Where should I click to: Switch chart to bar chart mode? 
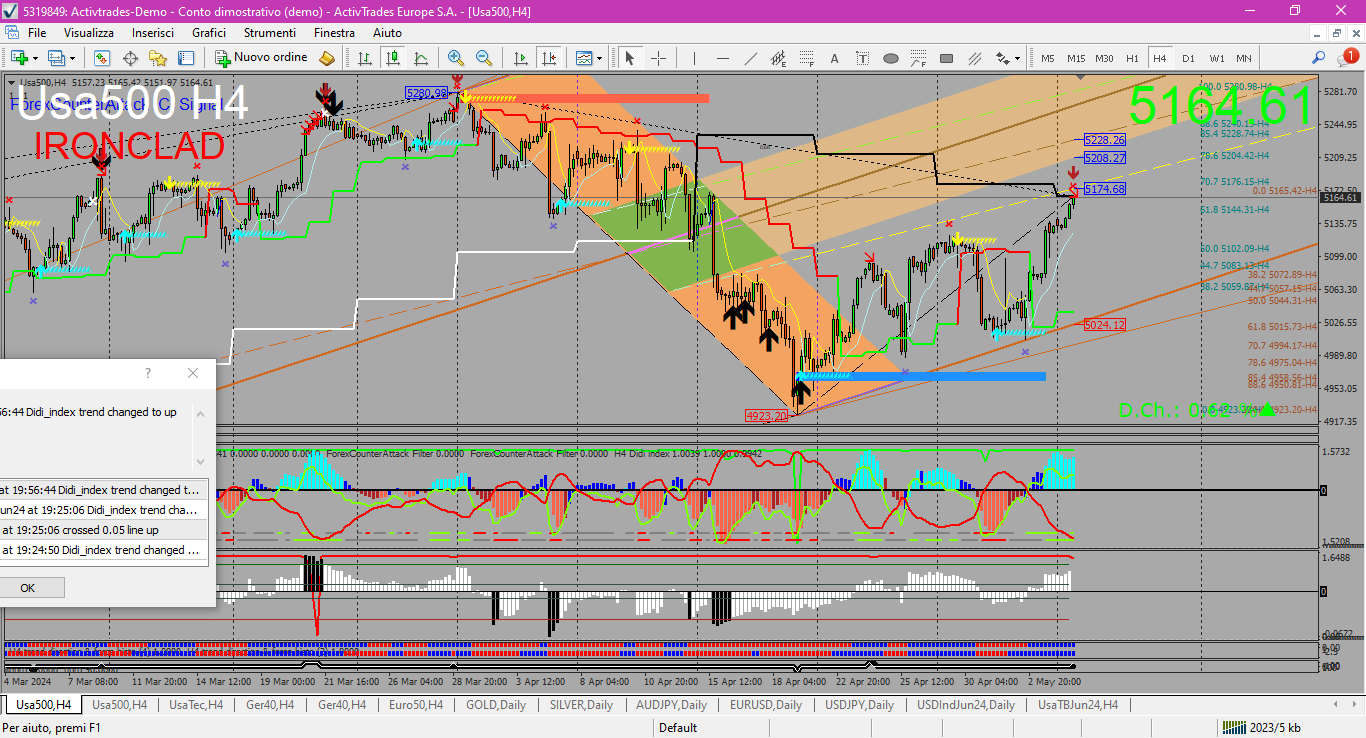pyautogui.click(x=365, y=58)
